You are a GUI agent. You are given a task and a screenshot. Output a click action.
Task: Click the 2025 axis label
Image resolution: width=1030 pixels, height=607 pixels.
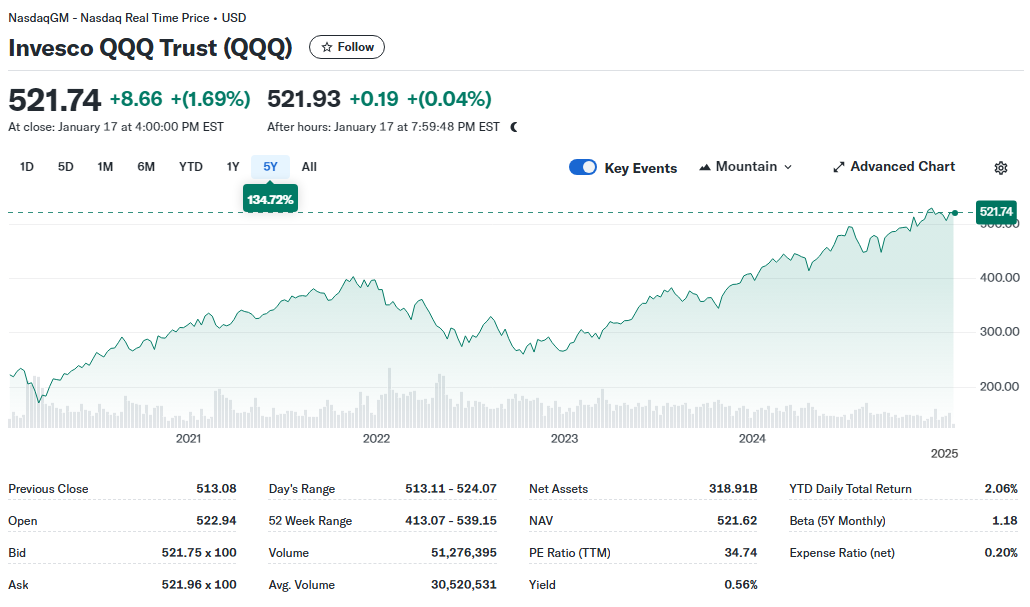(x=945, y=454)
